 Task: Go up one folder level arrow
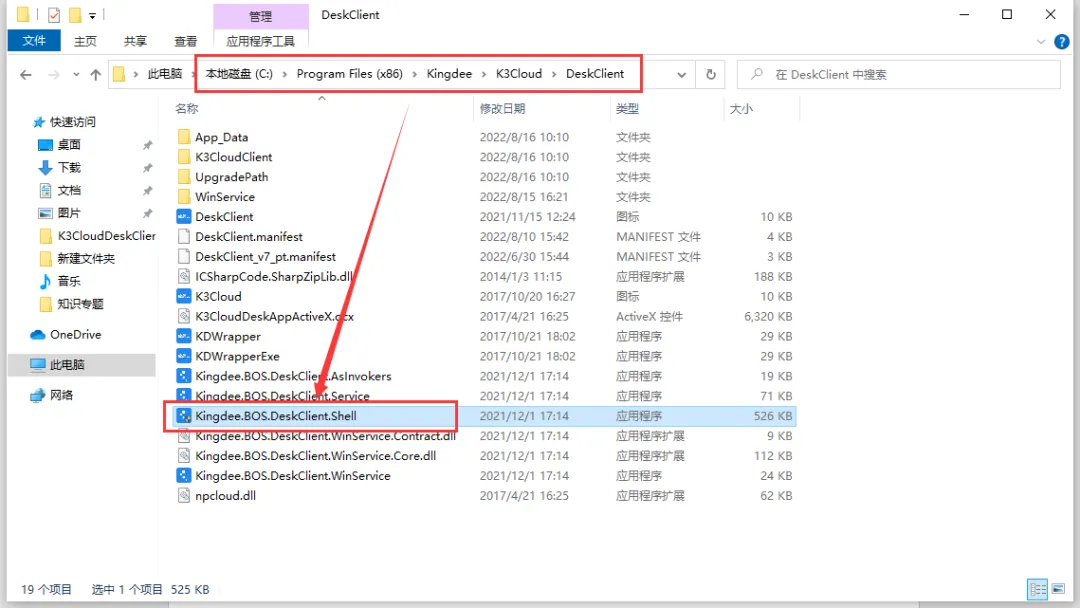point(96,74)
